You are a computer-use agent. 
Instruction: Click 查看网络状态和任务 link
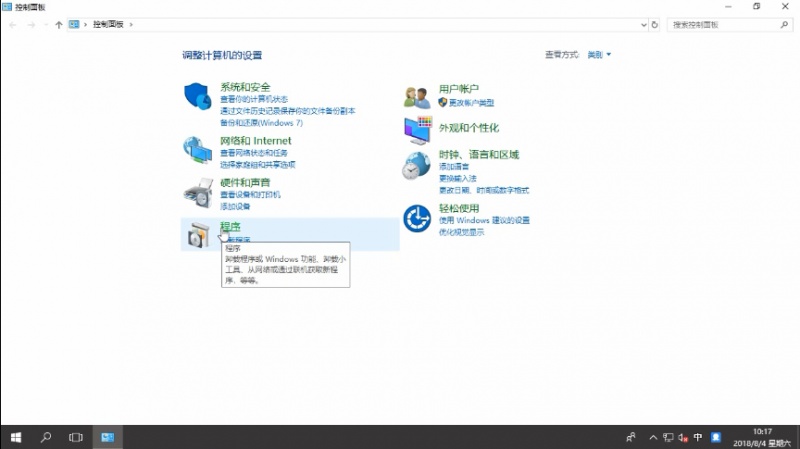click(x=254, y=153)
